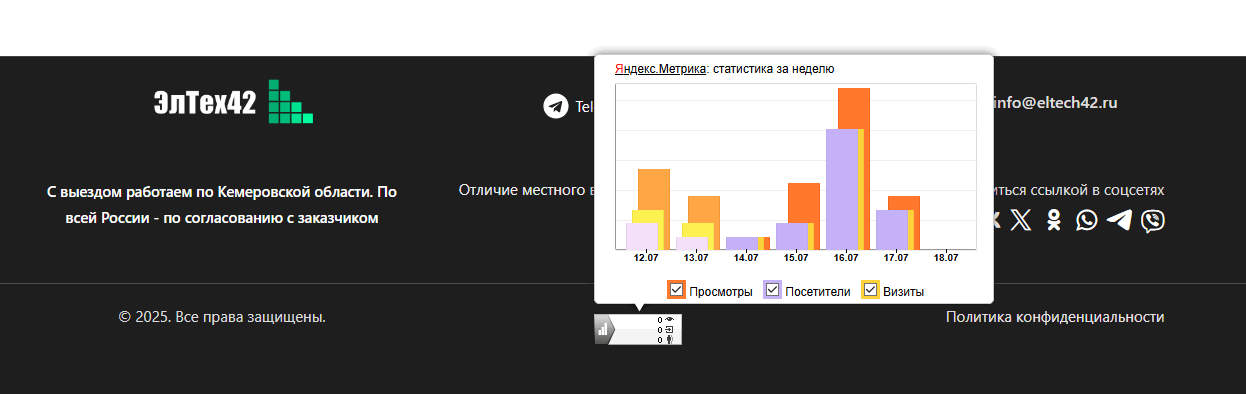Open the Telegram contact icon
Viewport: 1246px width, 394px height.
[556, 106]
